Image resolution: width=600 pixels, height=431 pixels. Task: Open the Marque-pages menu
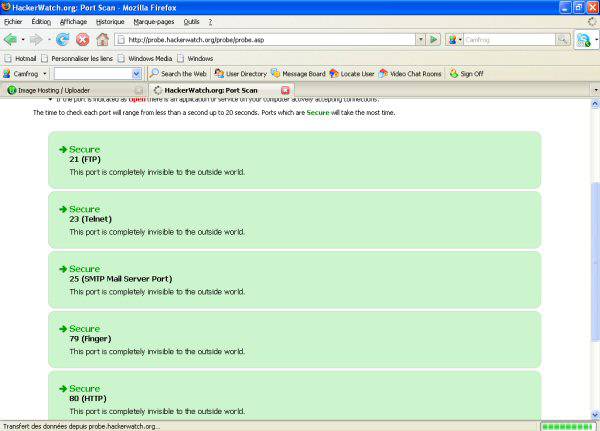point(154,22)
